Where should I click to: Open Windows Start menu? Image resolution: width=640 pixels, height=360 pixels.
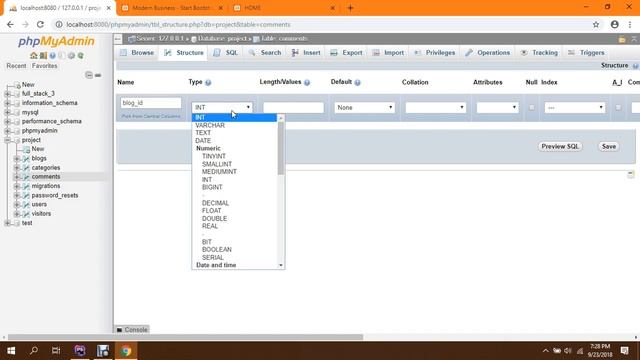click(11, 351)
